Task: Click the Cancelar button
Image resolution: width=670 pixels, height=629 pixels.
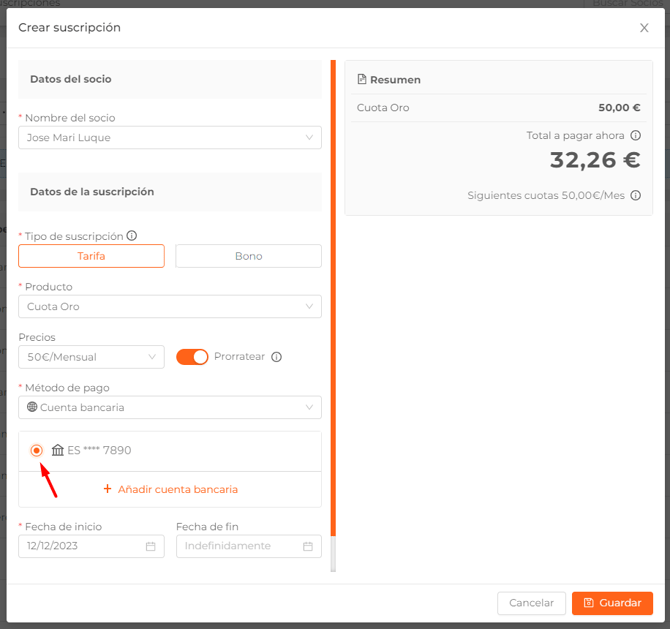Action: click(531, 603)
